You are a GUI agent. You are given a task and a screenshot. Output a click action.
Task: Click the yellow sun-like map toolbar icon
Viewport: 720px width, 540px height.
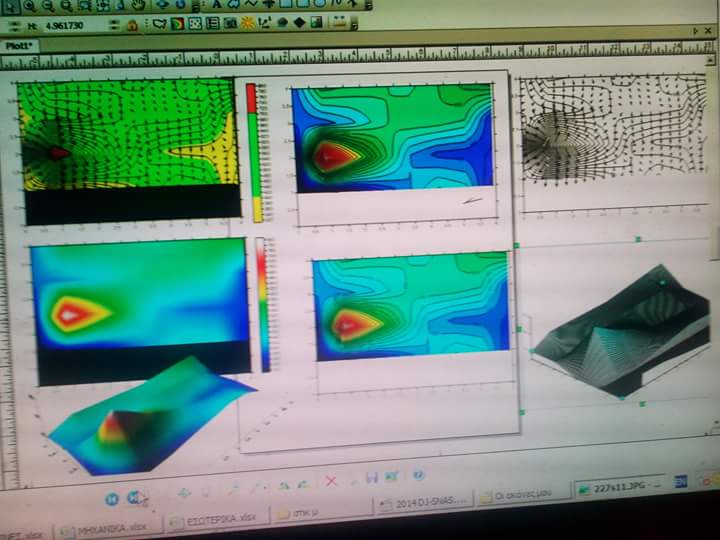[x=247, y=23]
